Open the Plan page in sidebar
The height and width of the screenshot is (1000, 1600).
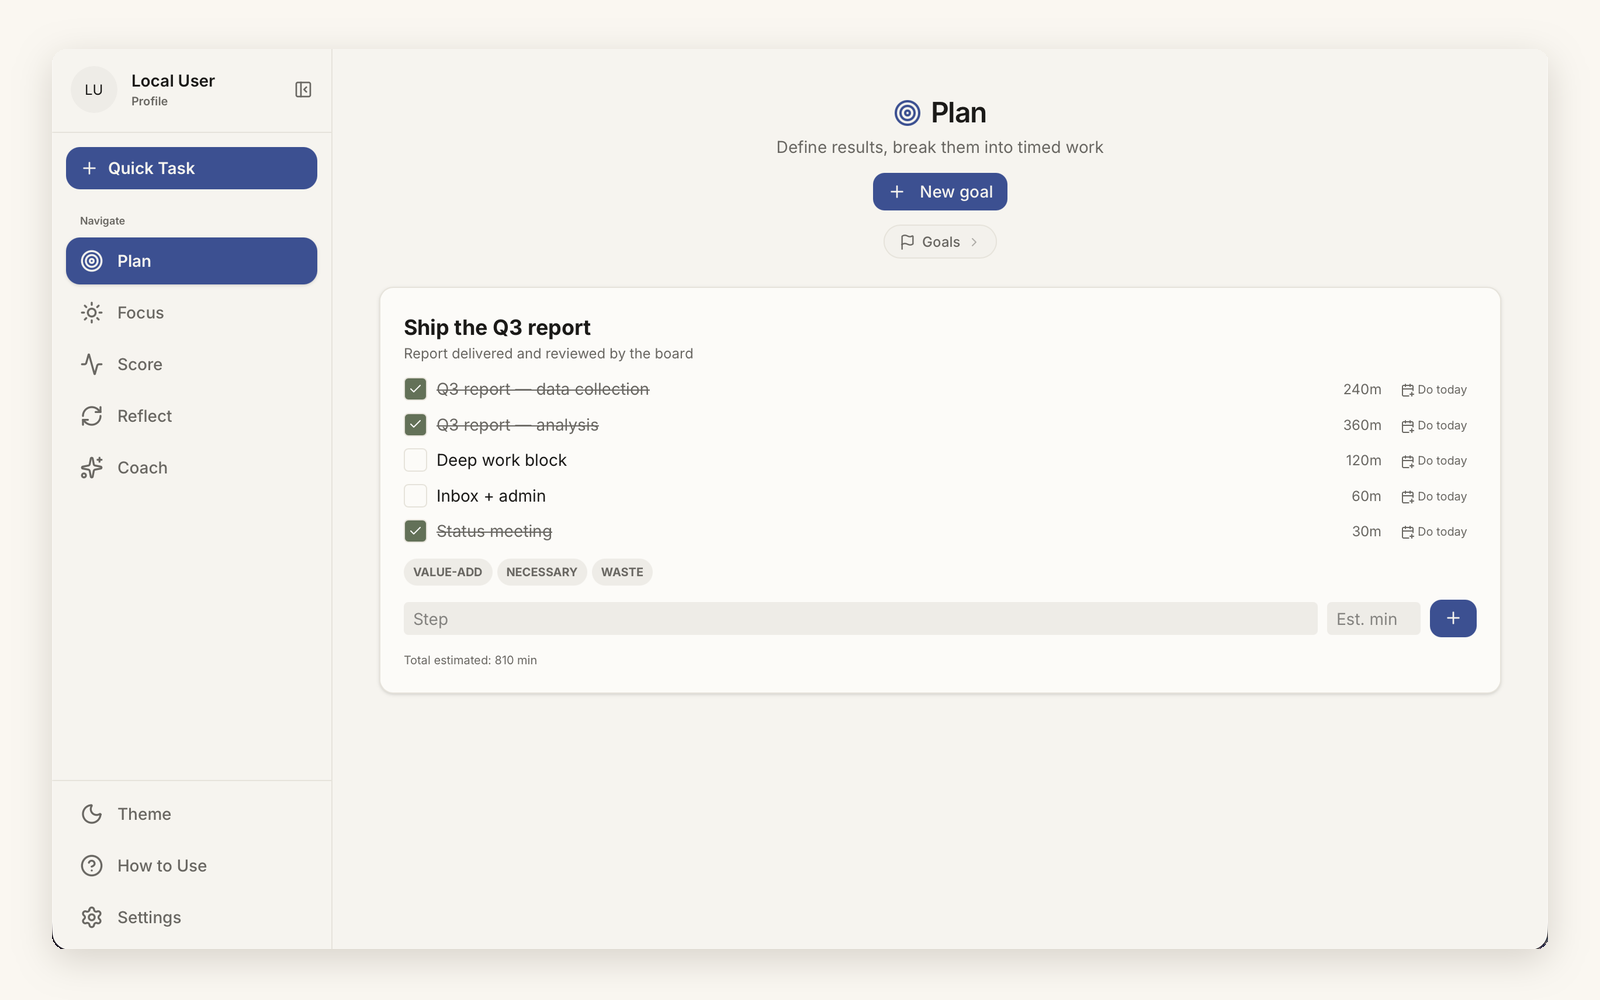click(191, 261)
